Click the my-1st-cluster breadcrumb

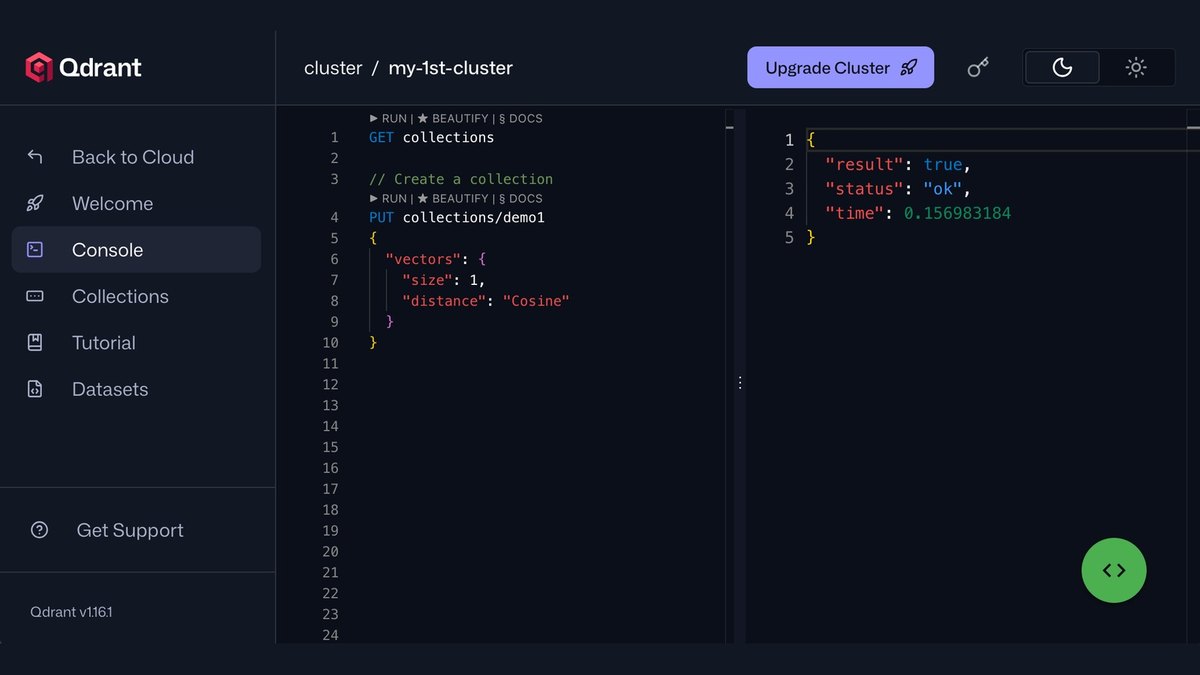(x=451, y=68)
